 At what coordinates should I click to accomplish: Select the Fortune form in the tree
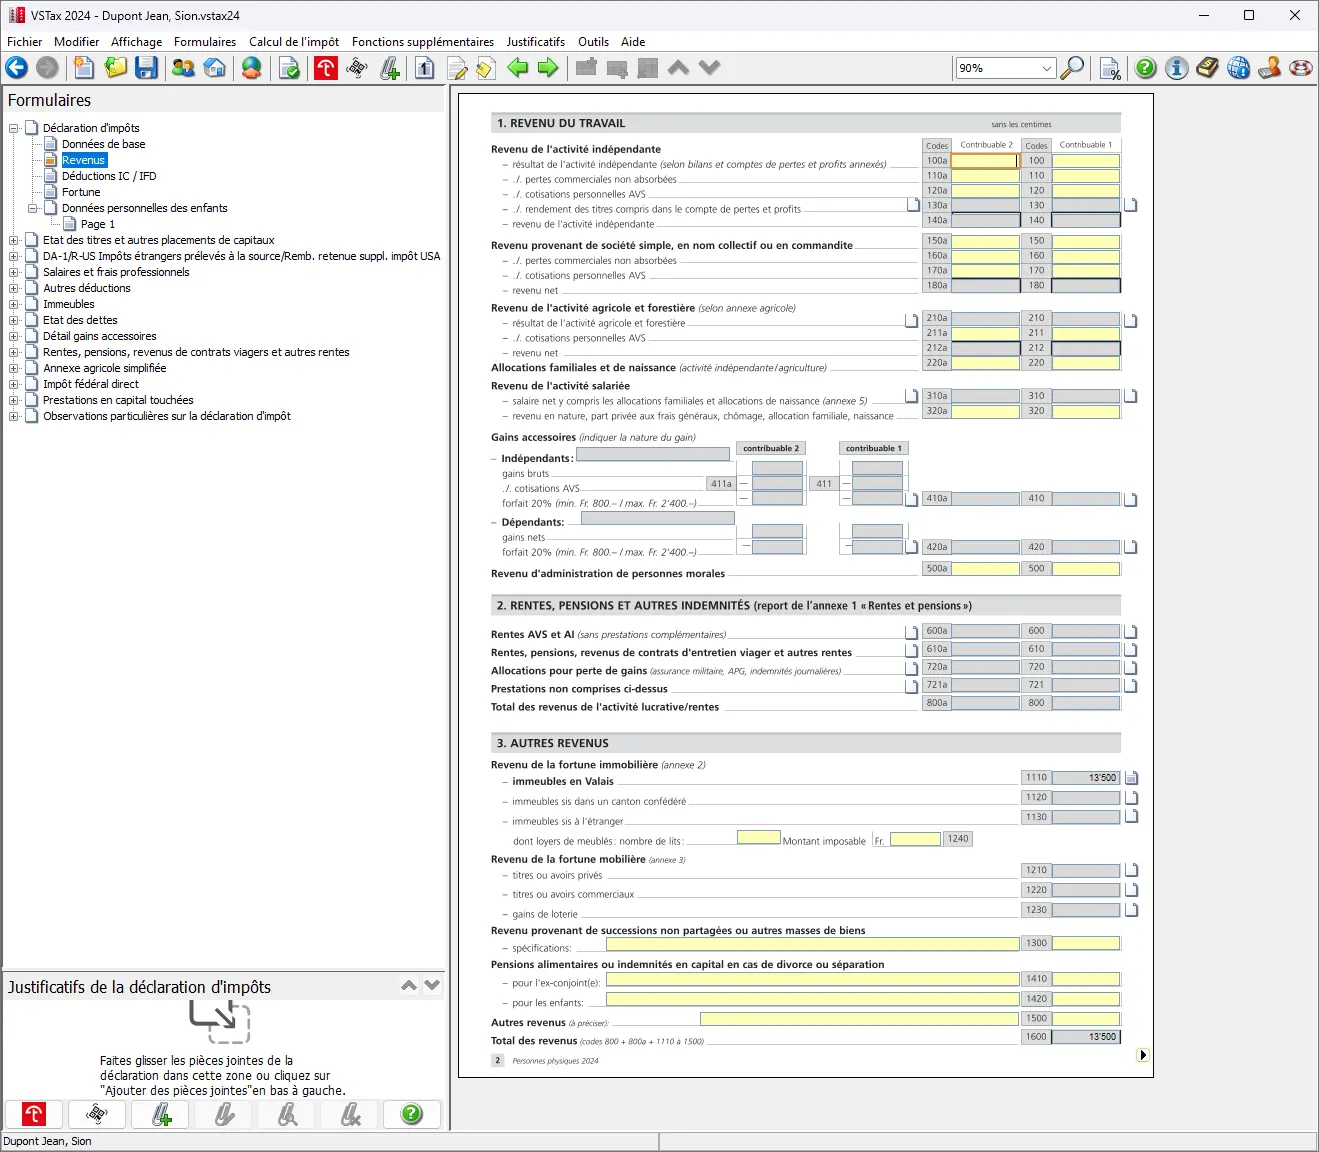(81, 192)
